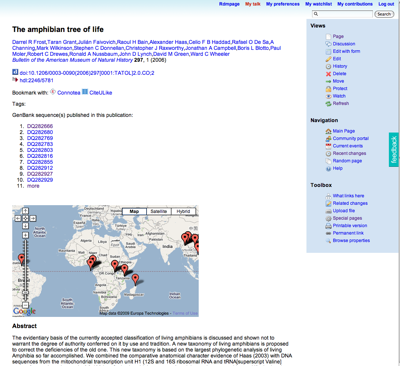Click the search input field
400x366 pixels.
point(342,14)
